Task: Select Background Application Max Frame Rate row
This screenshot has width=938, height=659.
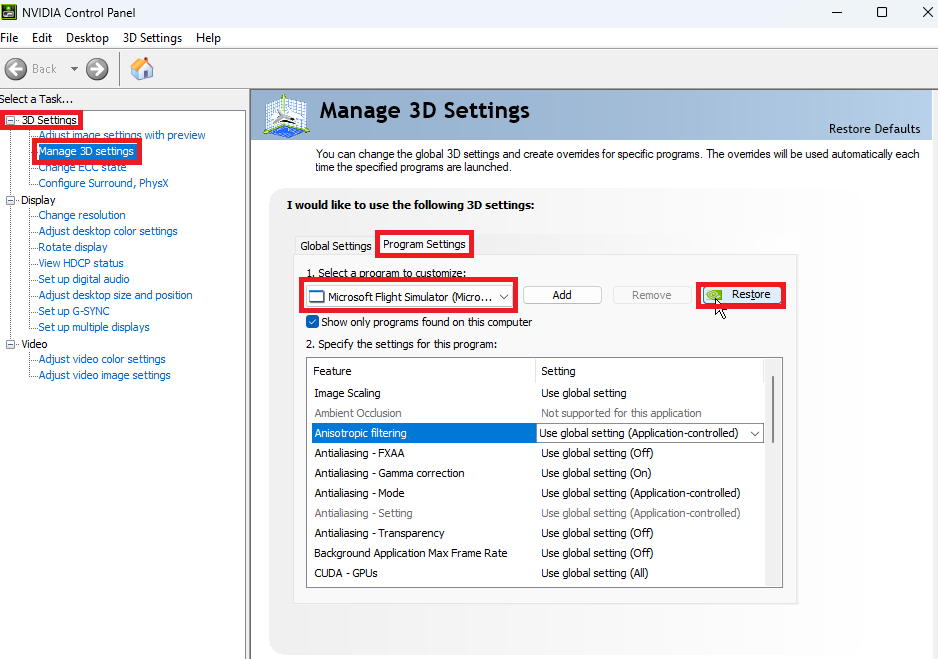Action: (x=537, y=553)
